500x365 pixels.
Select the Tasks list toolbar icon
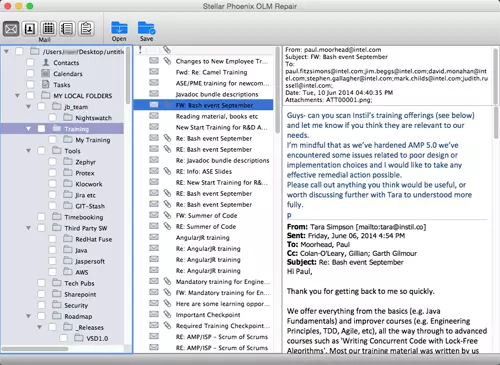pos(67,29)
